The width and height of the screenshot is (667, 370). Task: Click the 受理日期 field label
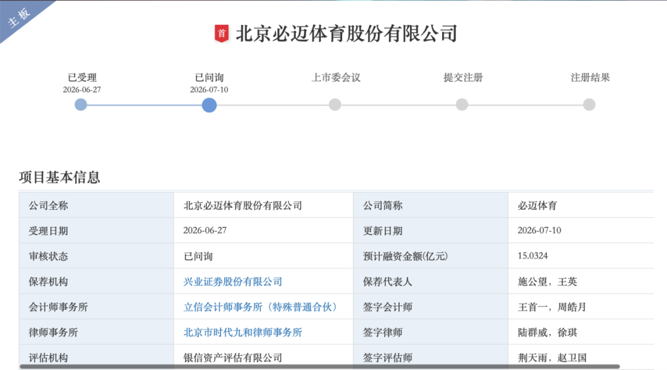tap(48, 231)
